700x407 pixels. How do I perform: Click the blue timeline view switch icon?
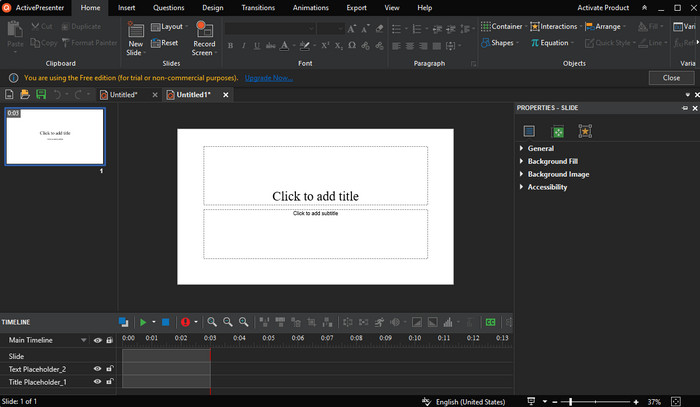click(x=124, y=322)
